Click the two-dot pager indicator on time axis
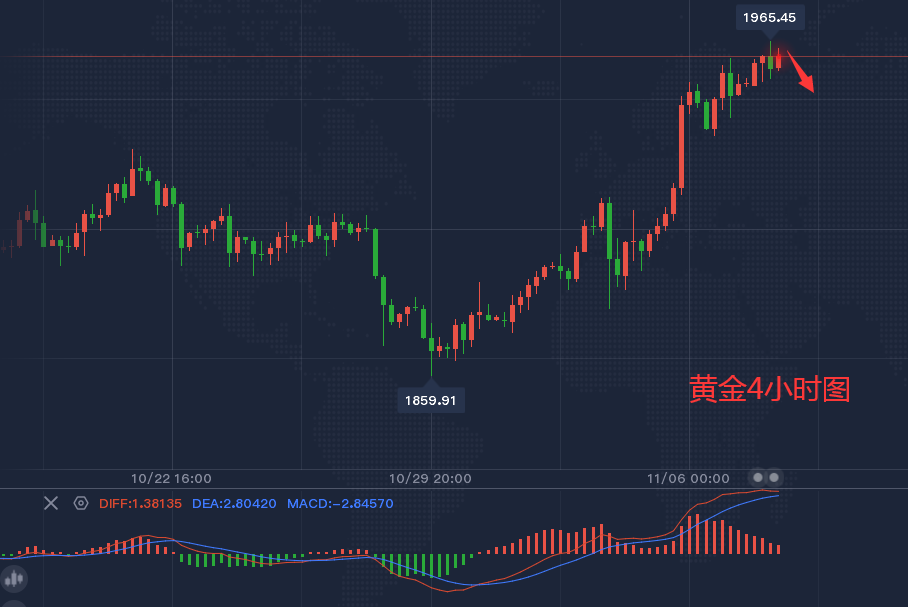Viewport: 908px width, 607px height. click(x=766, y=478)
